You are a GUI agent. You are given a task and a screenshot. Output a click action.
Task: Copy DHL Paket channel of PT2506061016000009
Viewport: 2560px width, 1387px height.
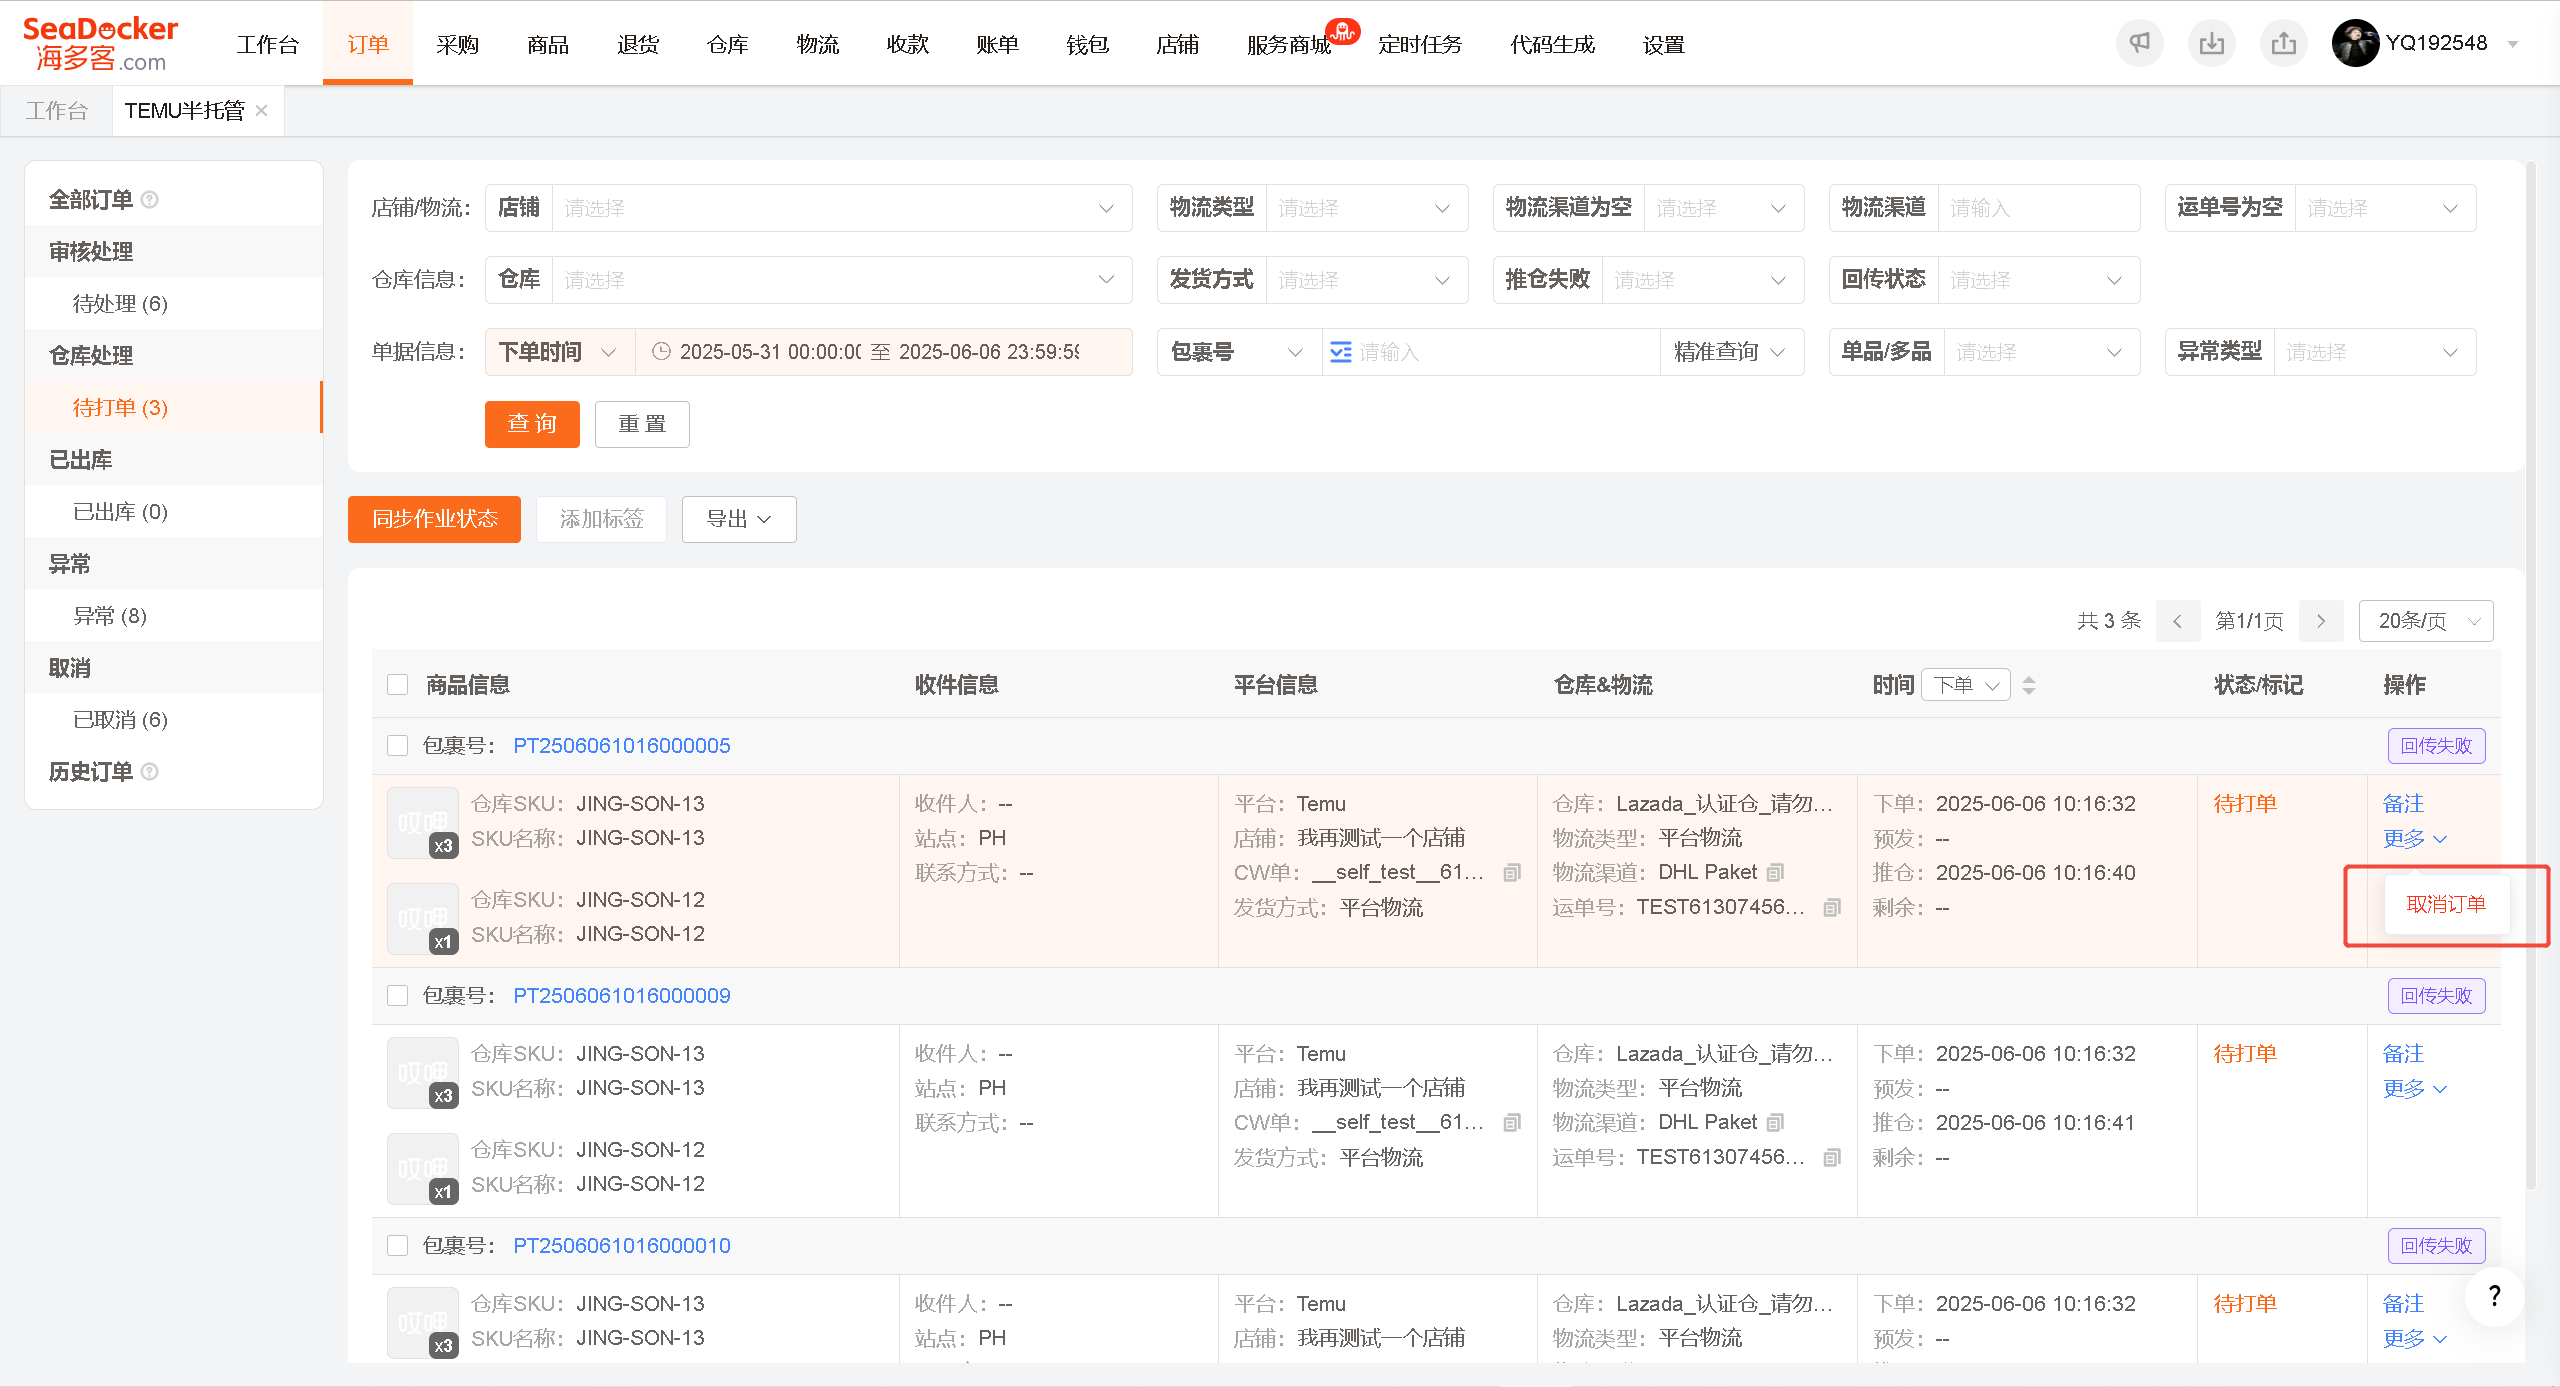pyautogui.click(x=1775, y=1123)
